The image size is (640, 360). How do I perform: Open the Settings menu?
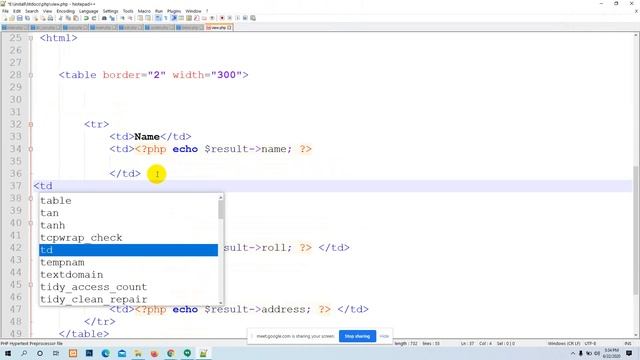click(x=110, y=11)
